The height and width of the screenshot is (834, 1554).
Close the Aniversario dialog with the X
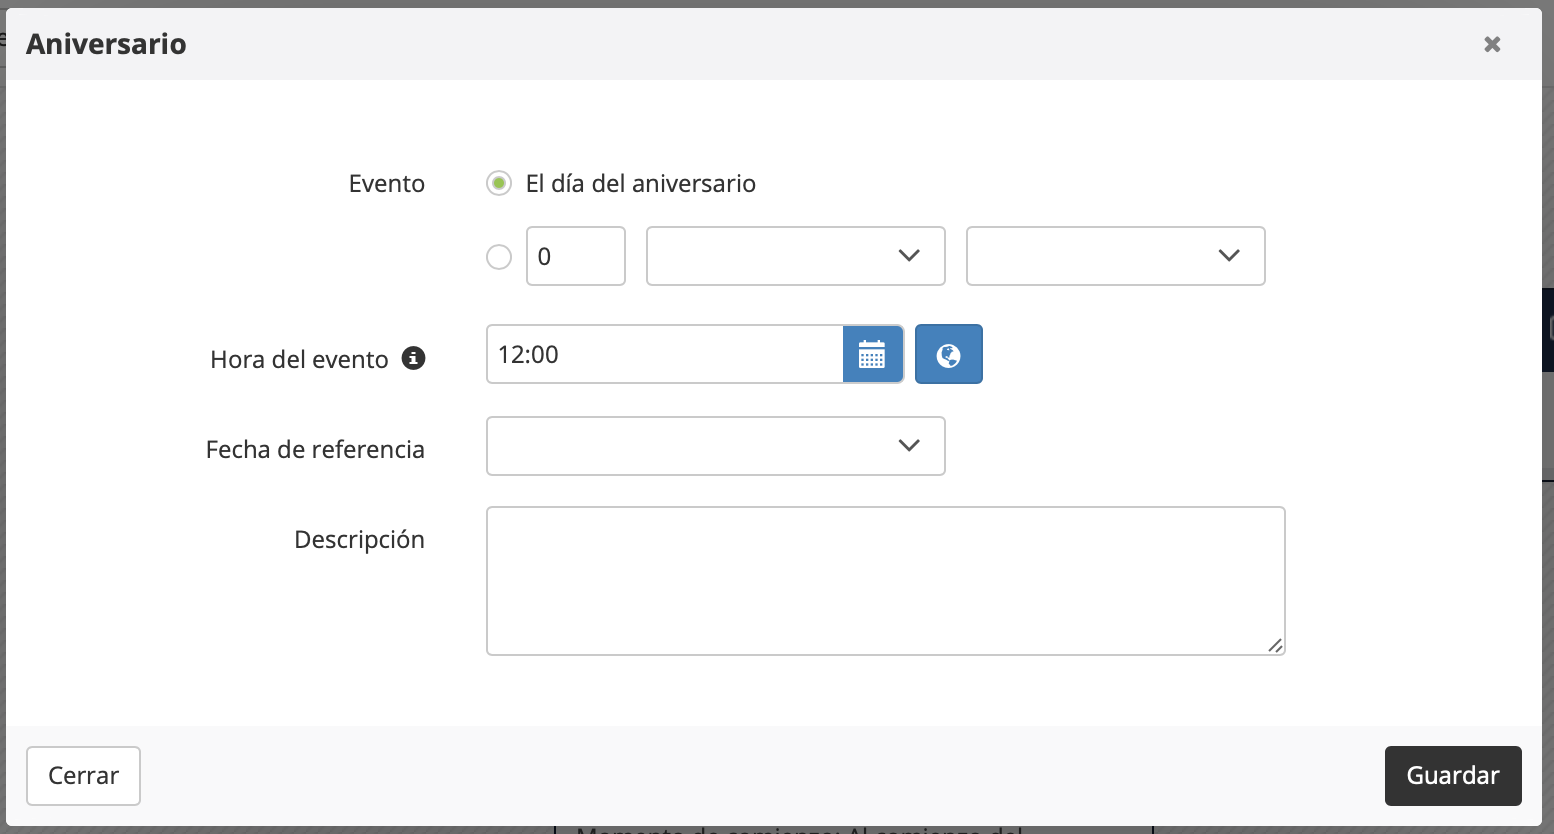1492,44
